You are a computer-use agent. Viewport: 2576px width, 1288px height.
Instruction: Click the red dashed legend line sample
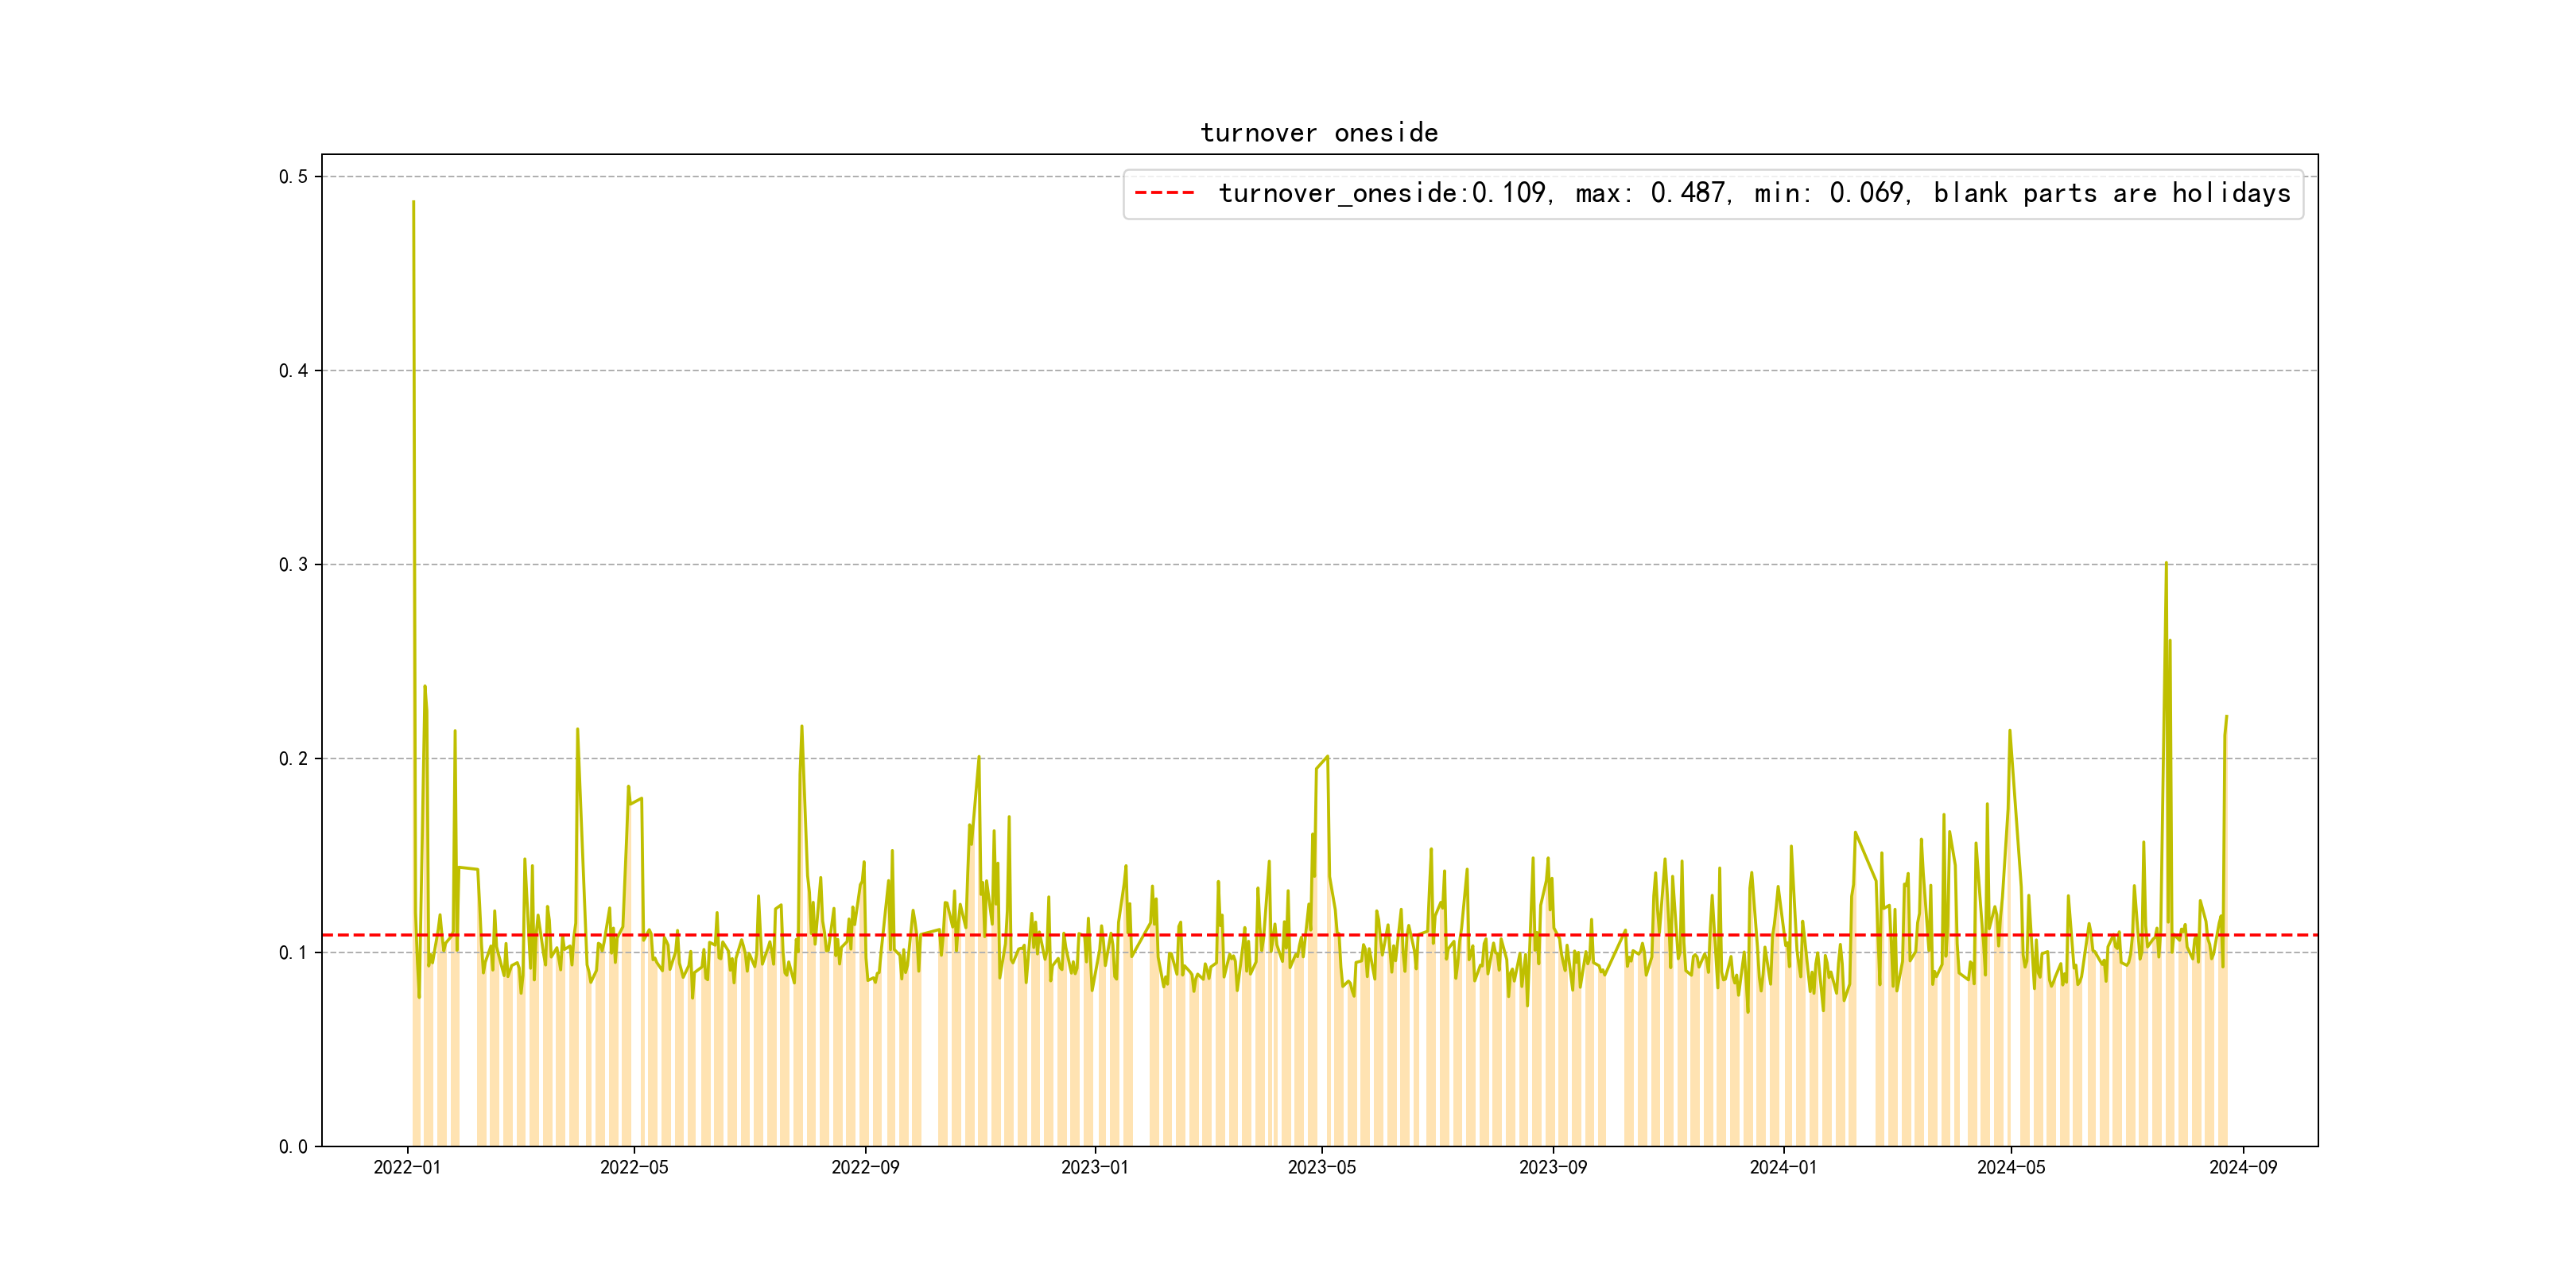[1164, 193]
